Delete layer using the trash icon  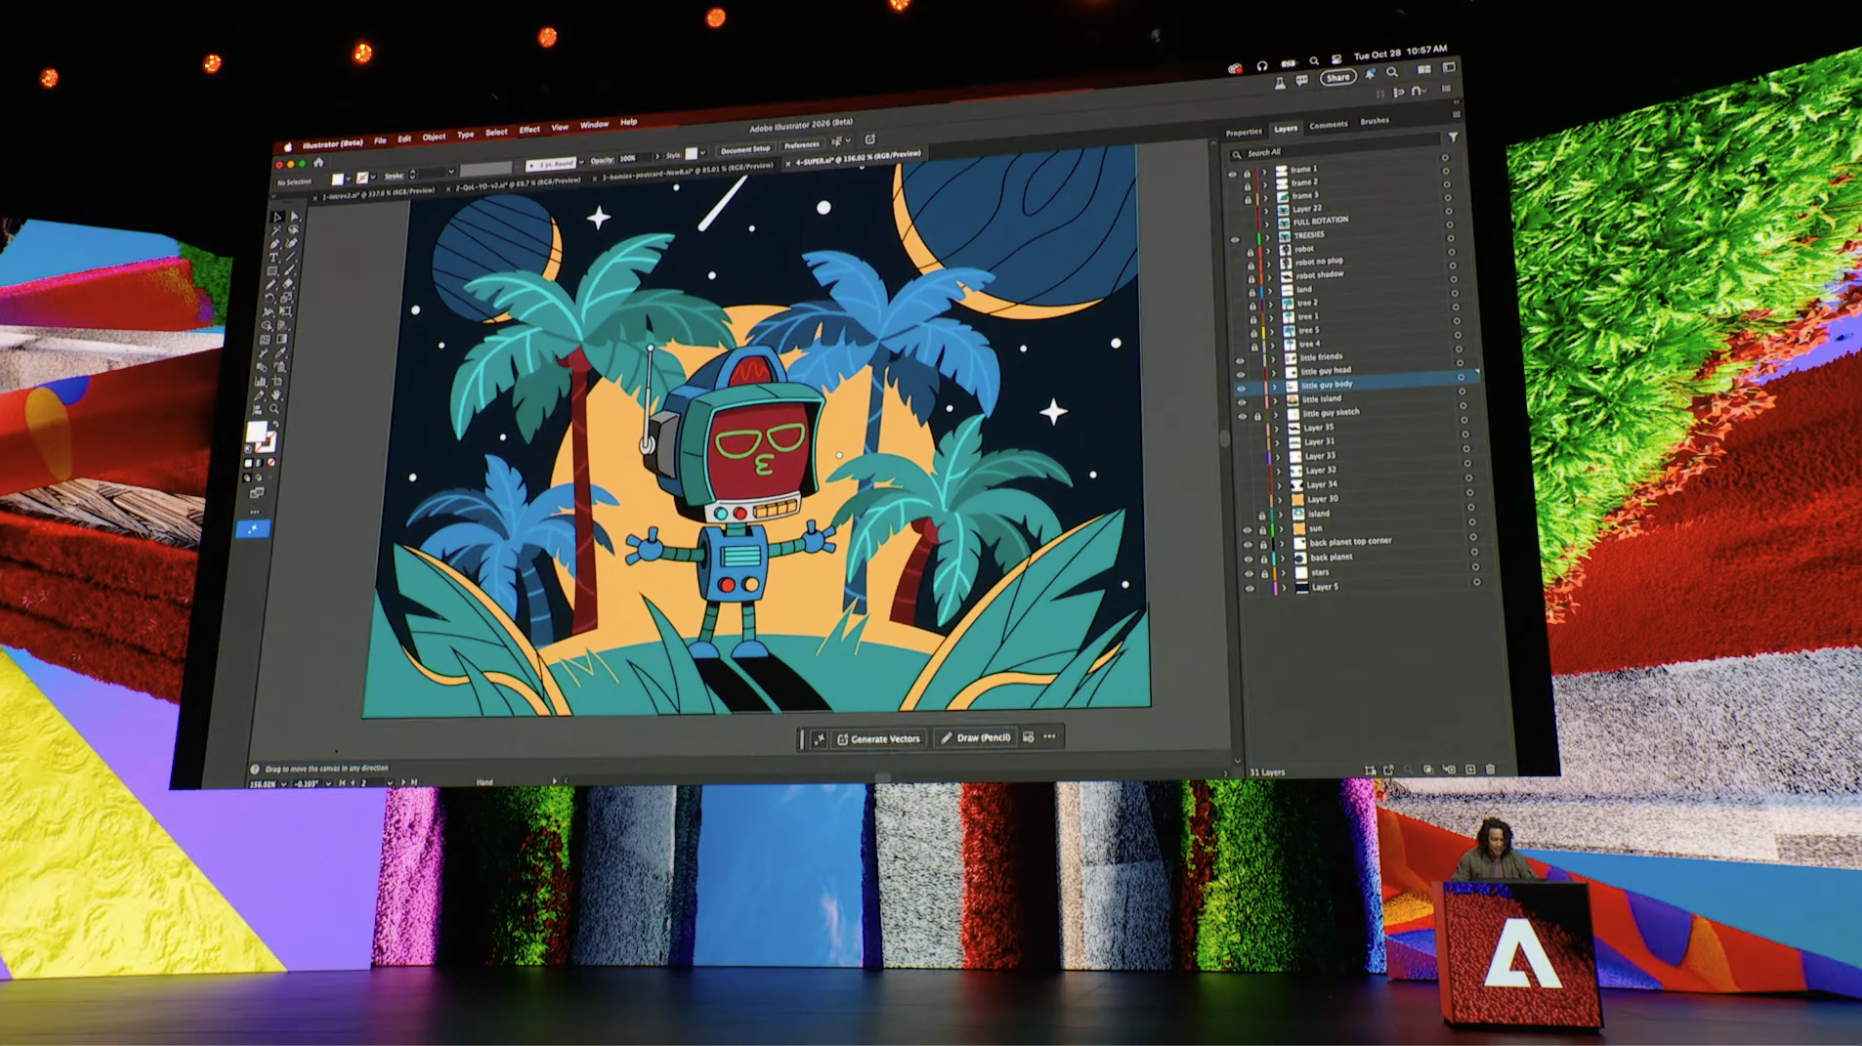click(1490, 769)
